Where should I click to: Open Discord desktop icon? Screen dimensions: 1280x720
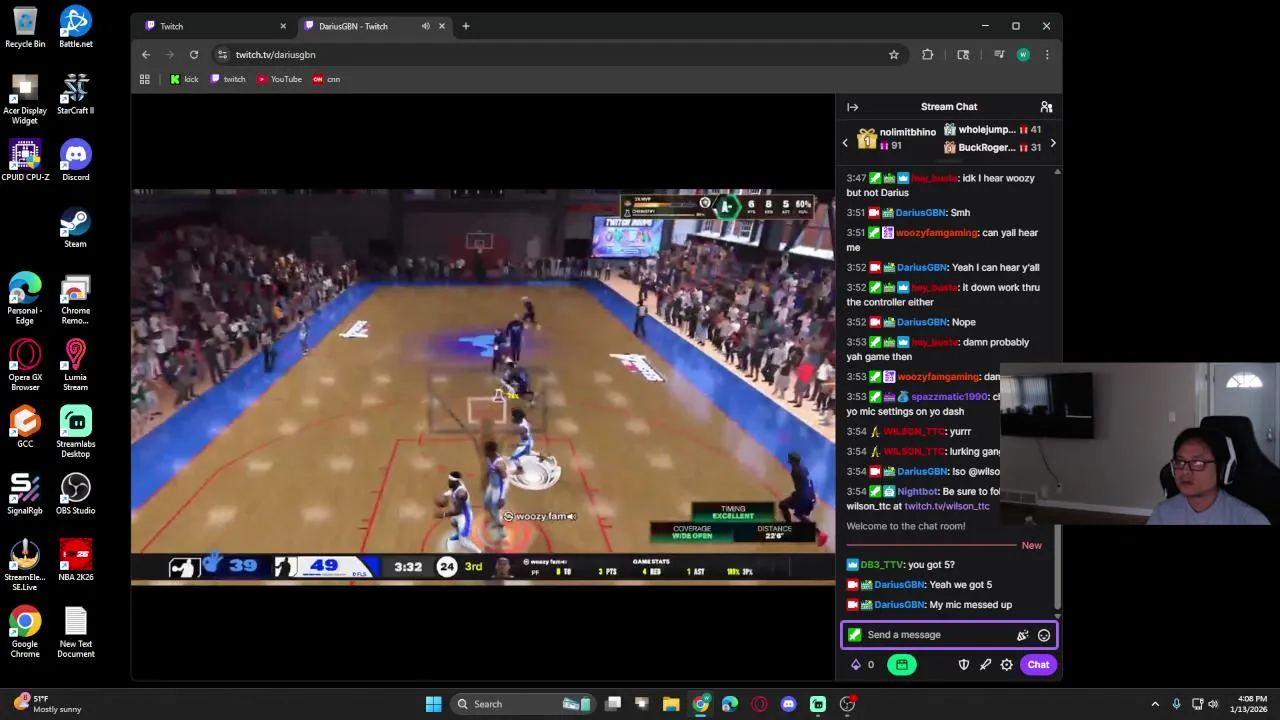76,160
